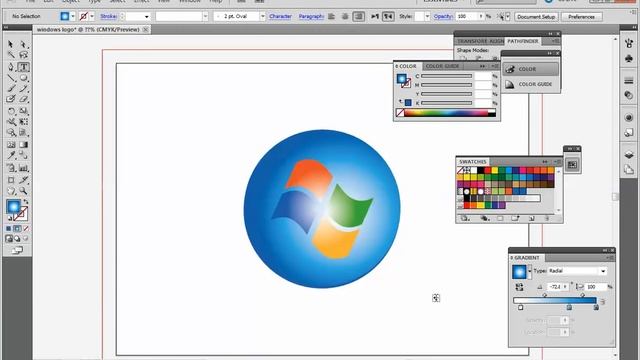Select the Column Graph tool
Image resolution: width=640 pixels, height=360 pixels.
[x=23, y=168]
